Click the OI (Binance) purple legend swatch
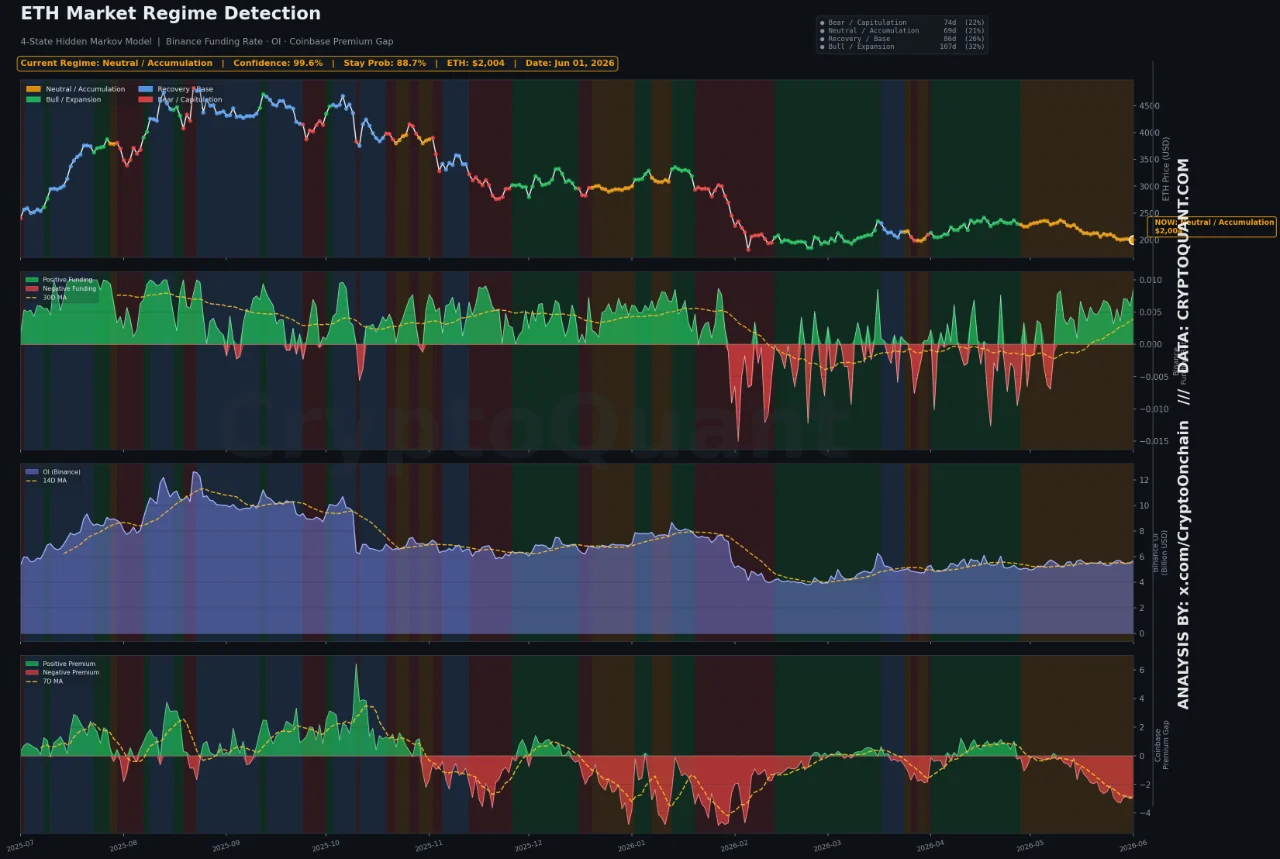Viewport: 1280px width, 859px height. (31, 471)
